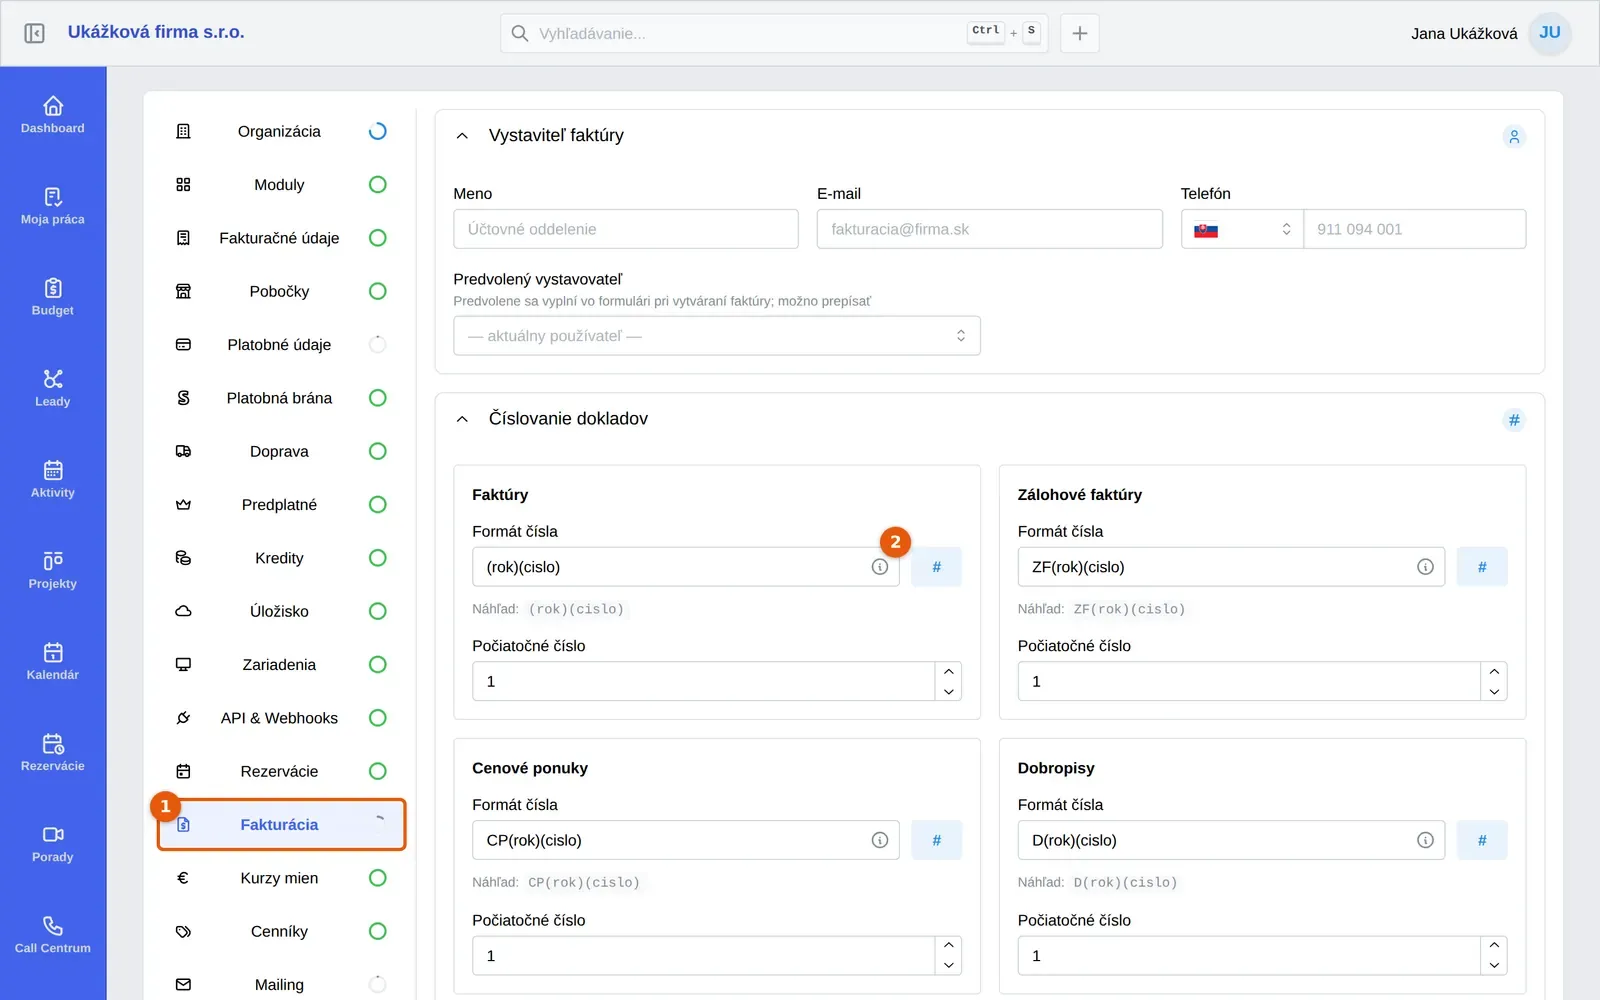Click the Cenové ponuky Formát čísla field
The image size is (1600, 1000).
(686, 840)
